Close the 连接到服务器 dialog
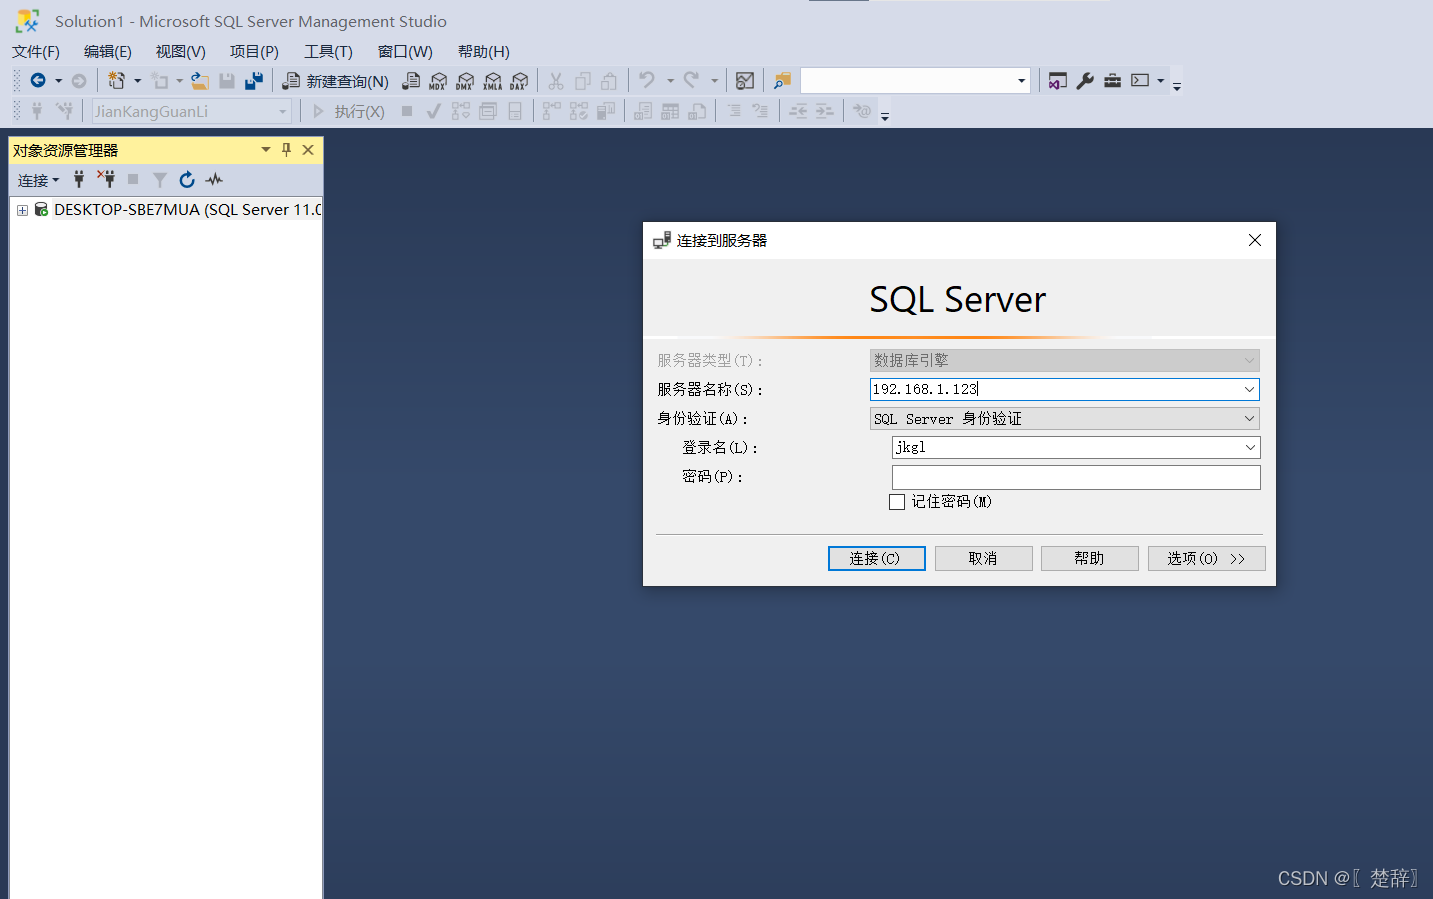This screenshot has height=899, width=1433. [1255, 240]
